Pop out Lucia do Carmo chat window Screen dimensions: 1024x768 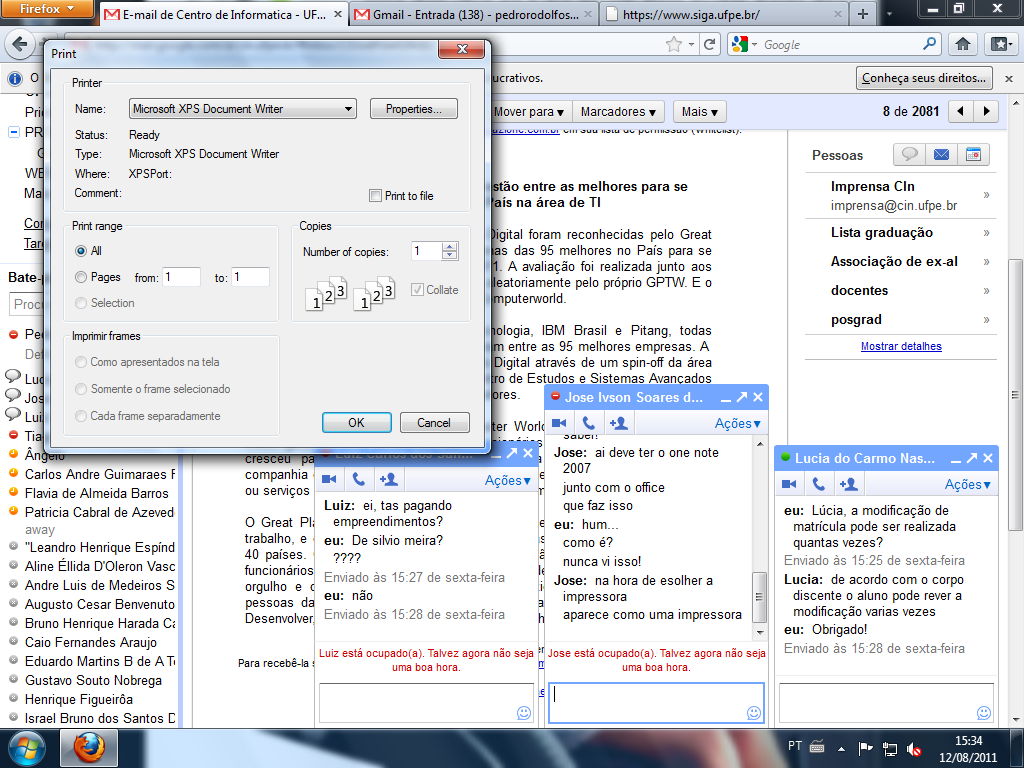972,458
